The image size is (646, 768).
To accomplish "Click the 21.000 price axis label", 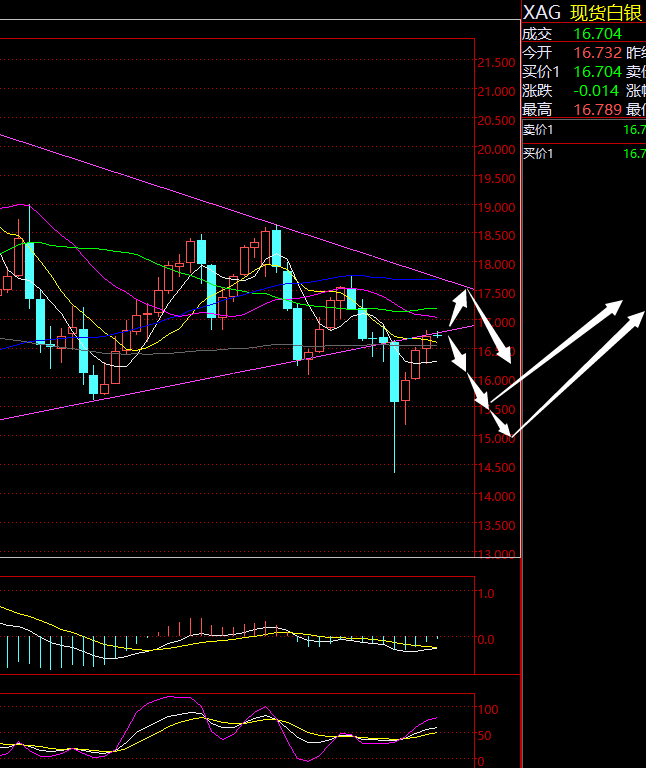I will pos(496,92).
